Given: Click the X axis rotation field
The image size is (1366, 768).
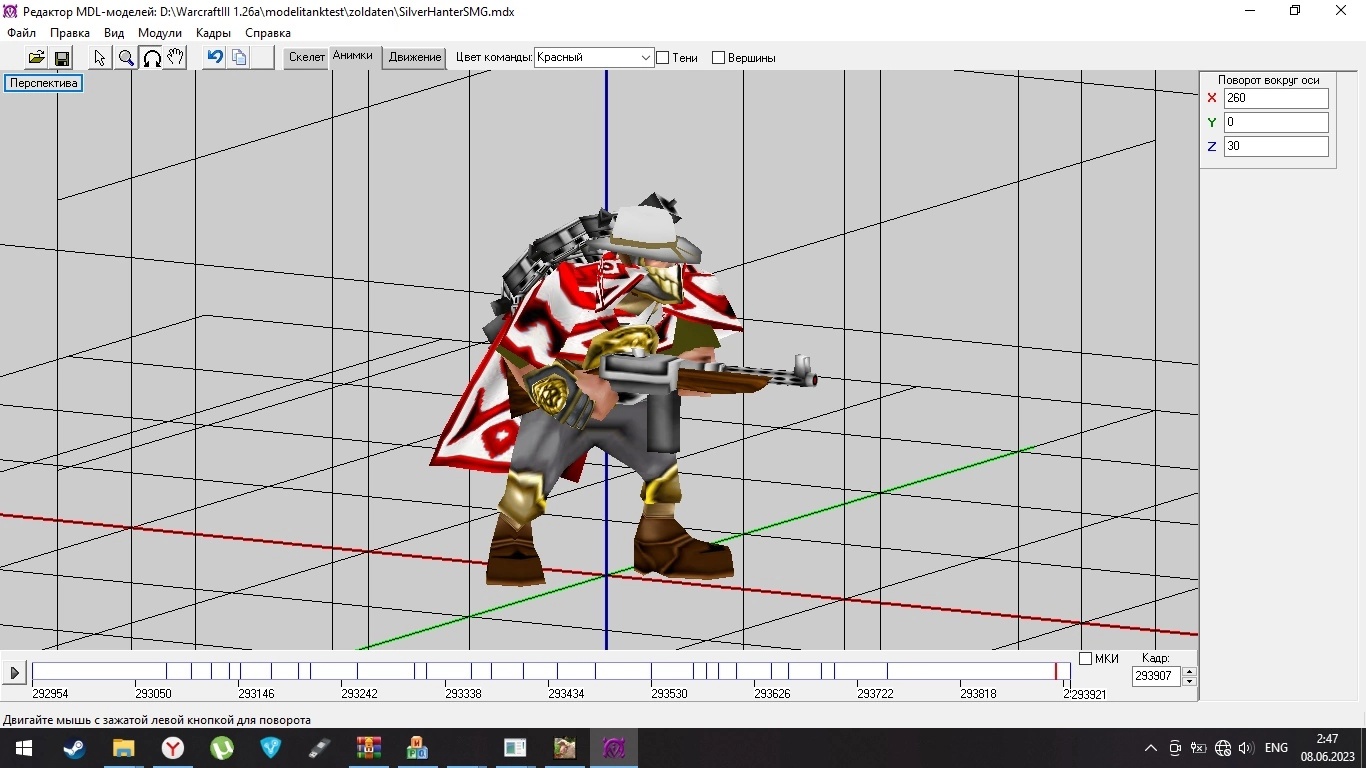Looking at the screenshot, I should coord(1276,98).
